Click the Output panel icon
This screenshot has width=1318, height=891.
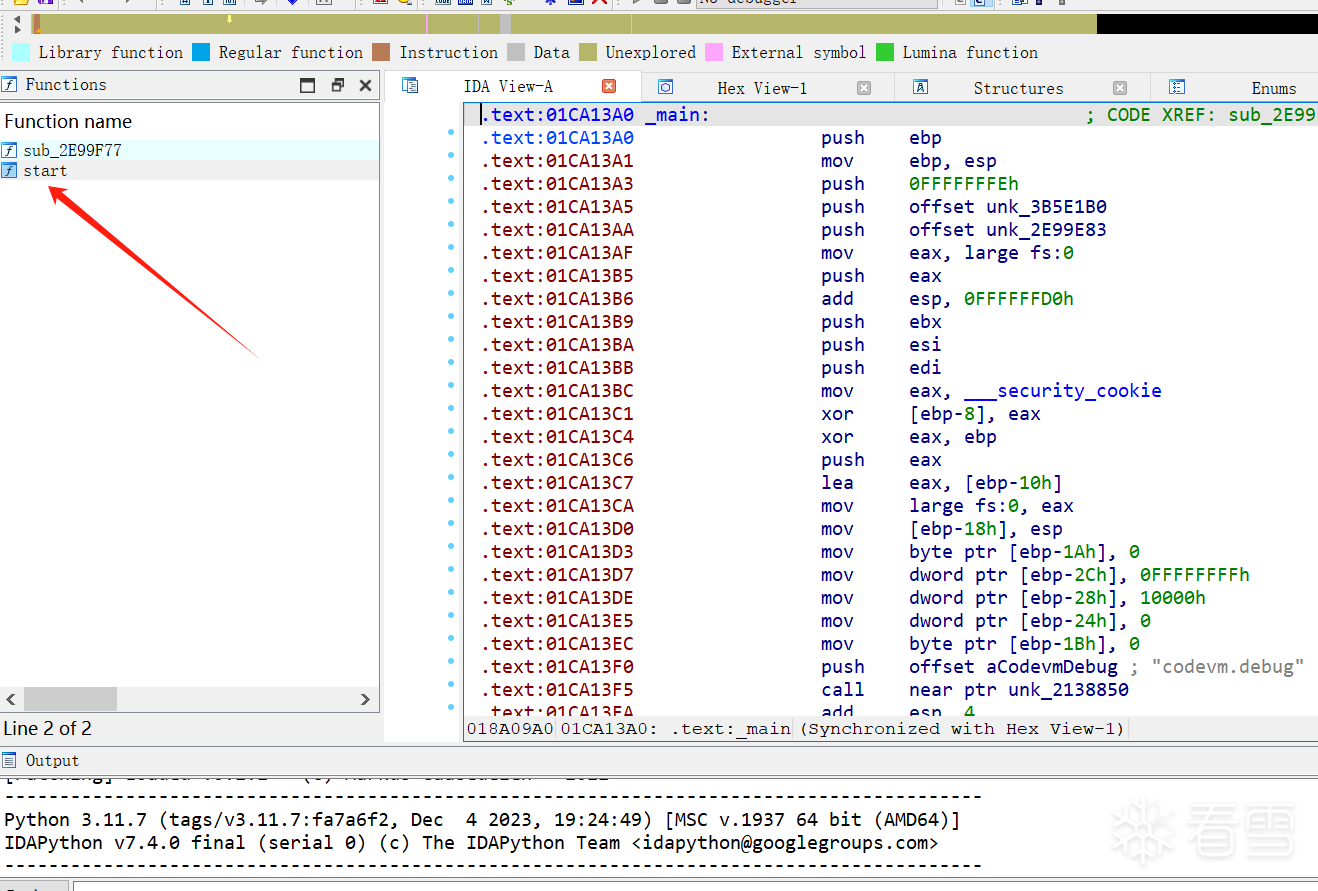pyautogui.click(x=10, y=760)
